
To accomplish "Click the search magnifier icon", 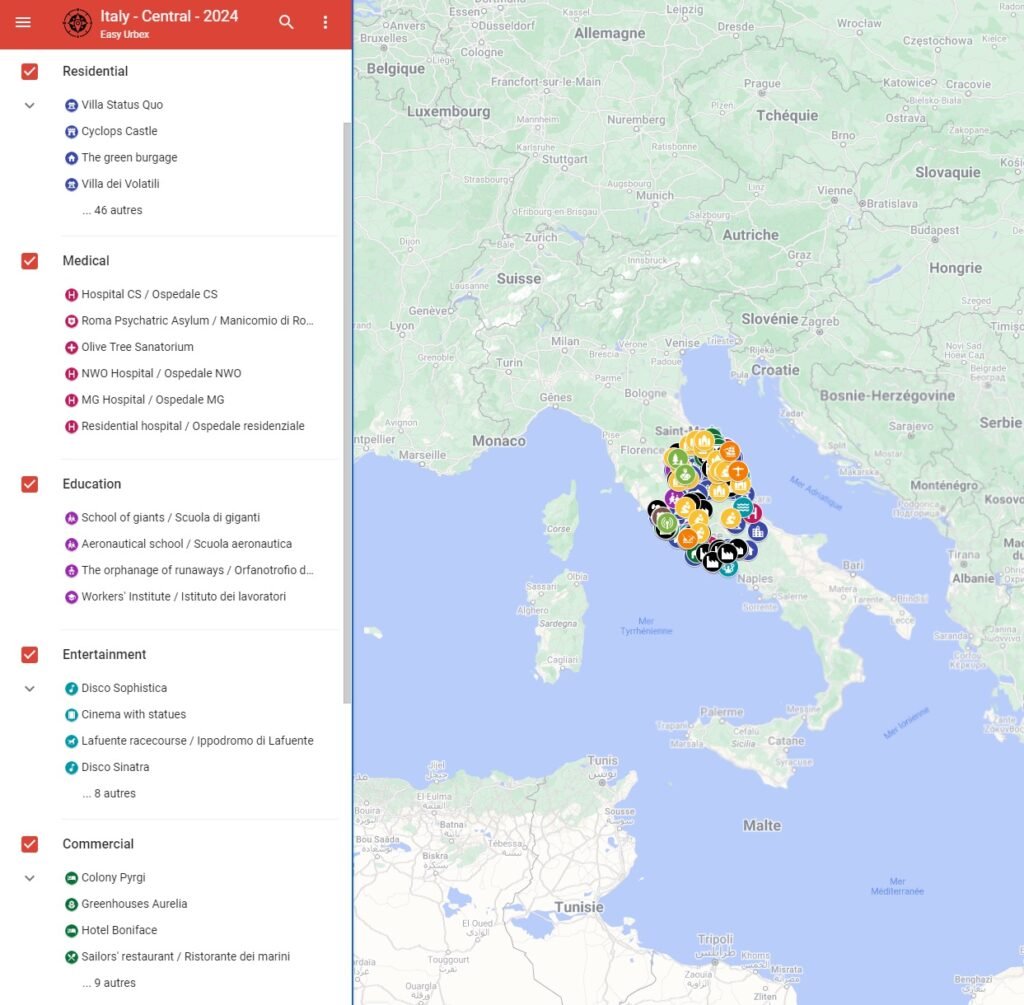I will click(286, 22).
